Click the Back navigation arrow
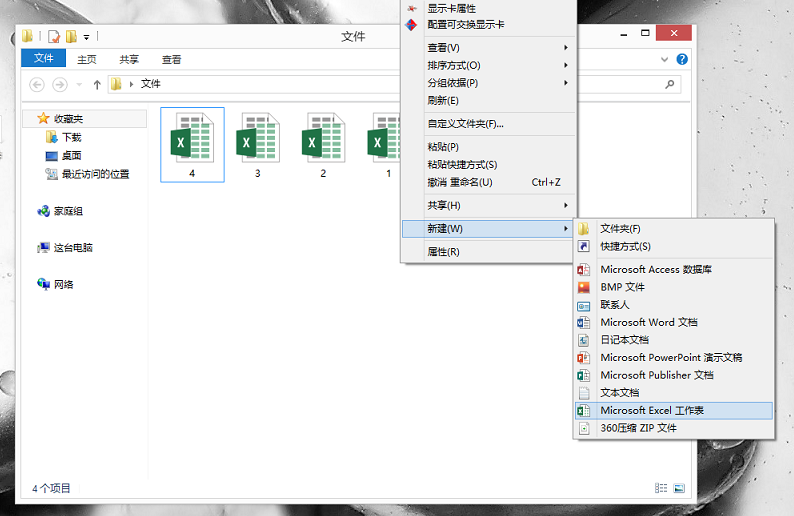Viewport: 794px width, 516px height. pos(36,85)
